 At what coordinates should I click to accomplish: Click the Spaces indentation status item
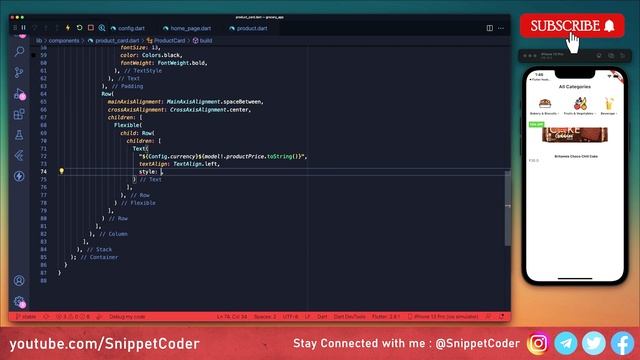point(265,317)
